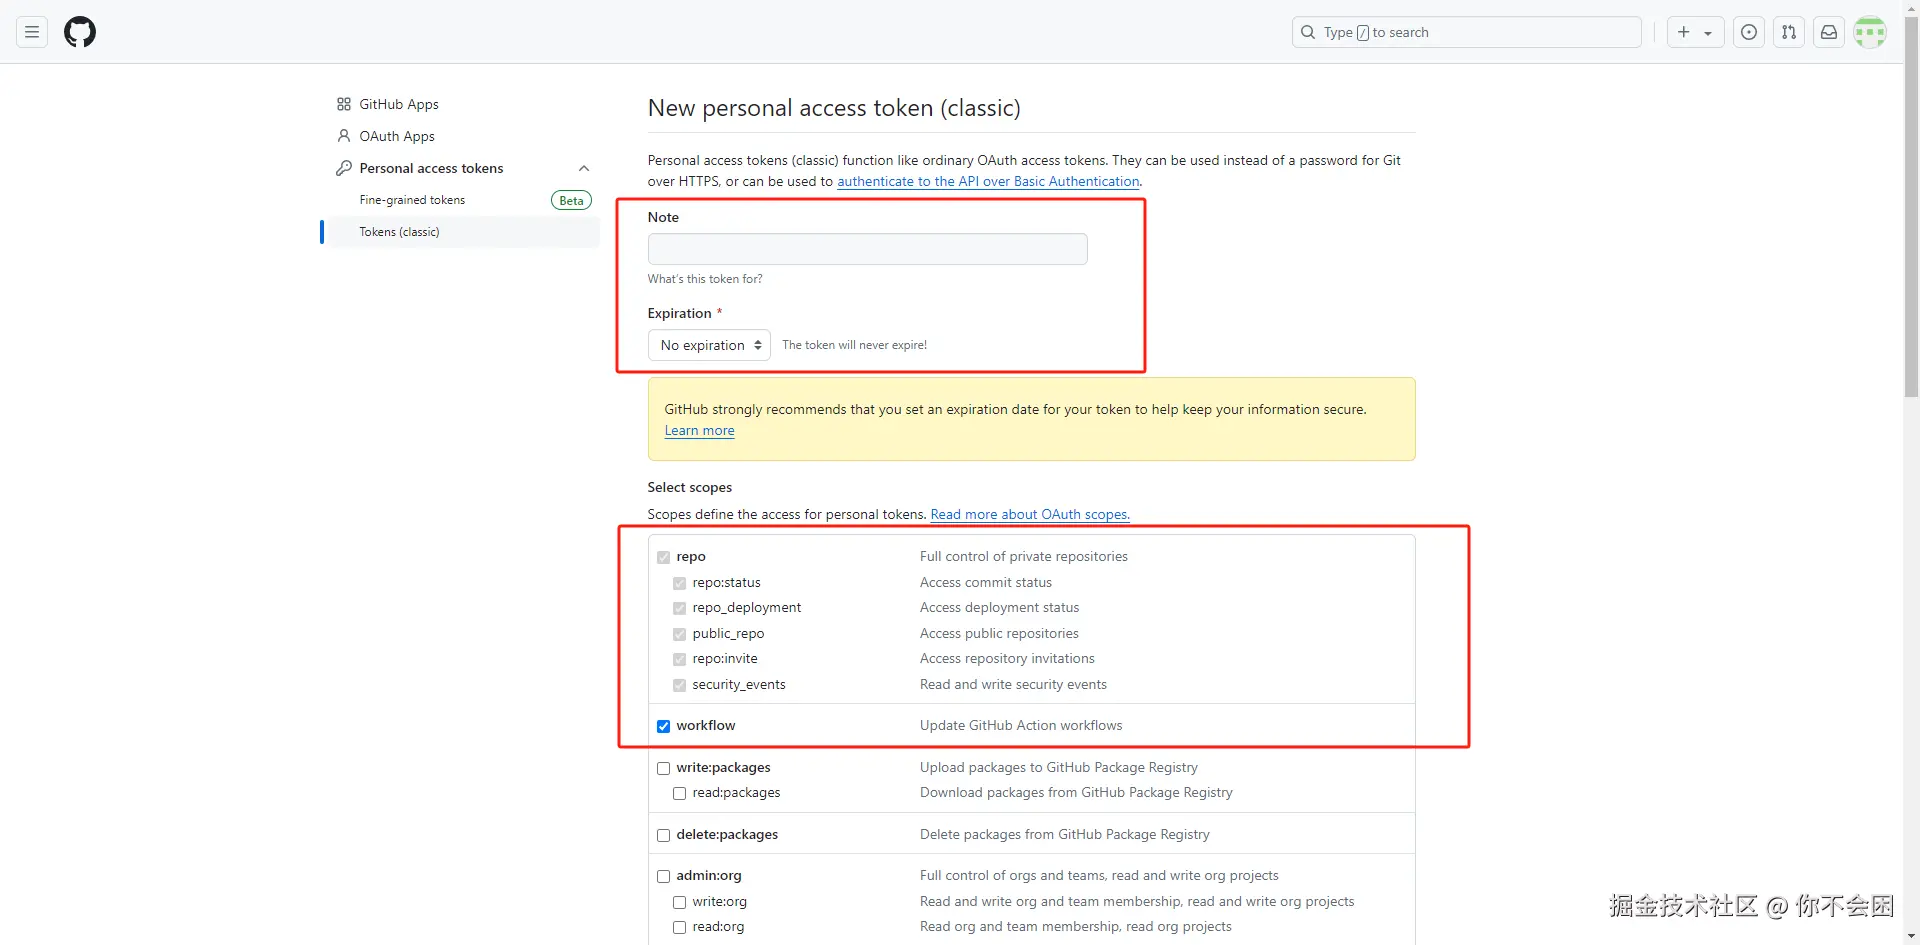Click 'Upload packages to GitHub Package Registry'
The image size is (1920, 945).
(x=1058, y=767)
